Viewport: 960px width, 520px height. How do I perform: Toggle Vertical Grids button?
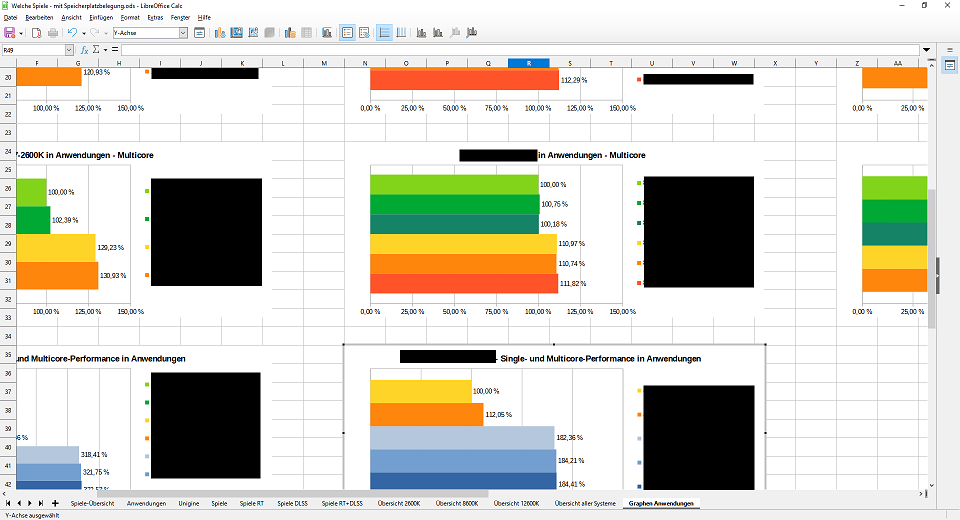[x=401, y=33]
